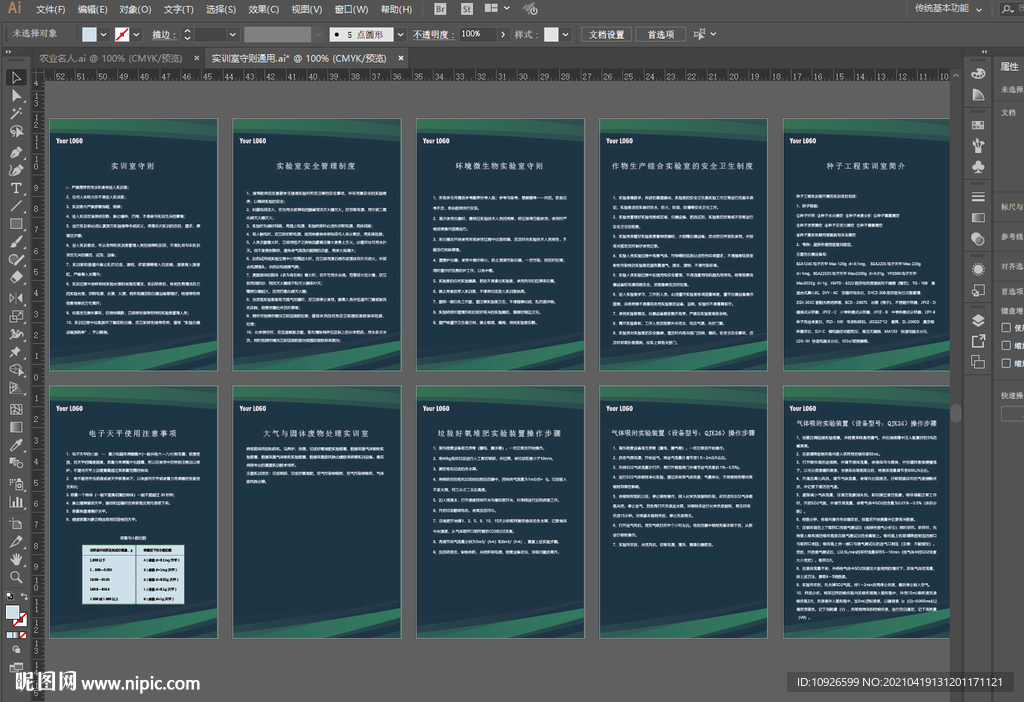Select the Selection tool arrow
The width and height of the screenshot is (1024, 702).
16,78
